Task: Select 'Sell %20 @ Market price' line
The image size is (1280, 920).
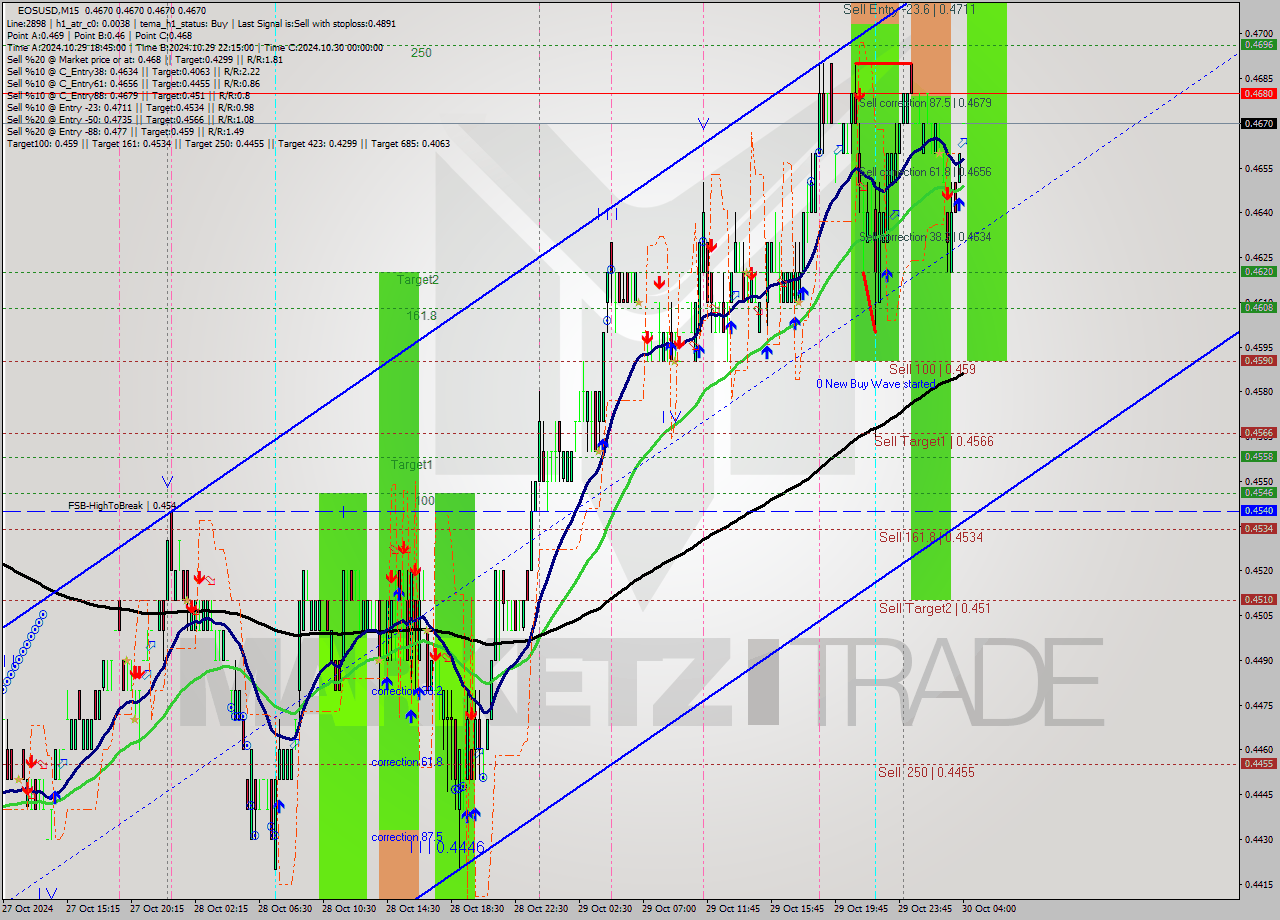Action: coord(144,59)
